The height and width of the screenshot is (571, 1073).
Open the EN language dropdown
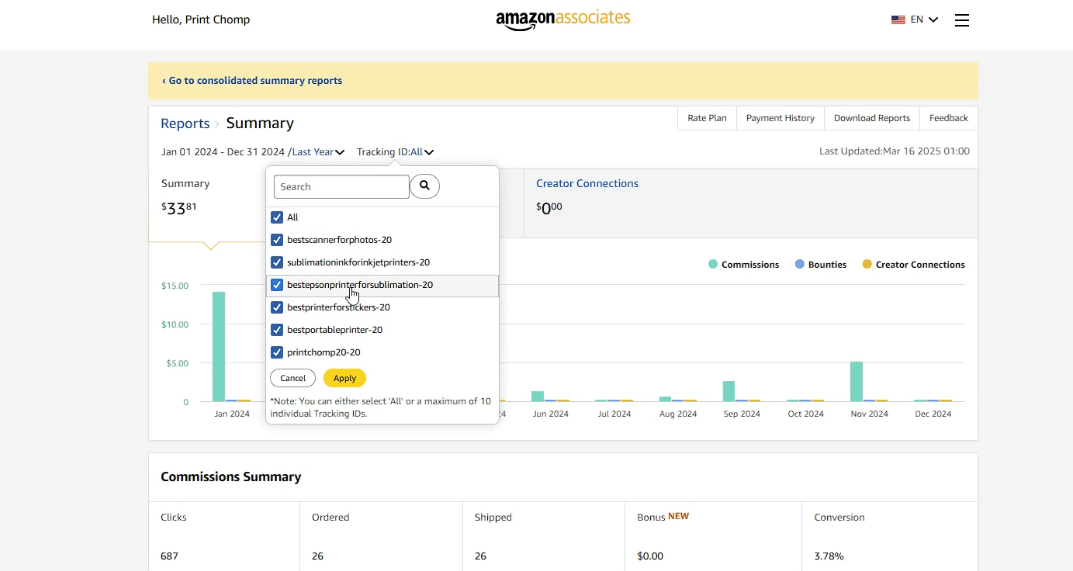click(x=924, y=20)
